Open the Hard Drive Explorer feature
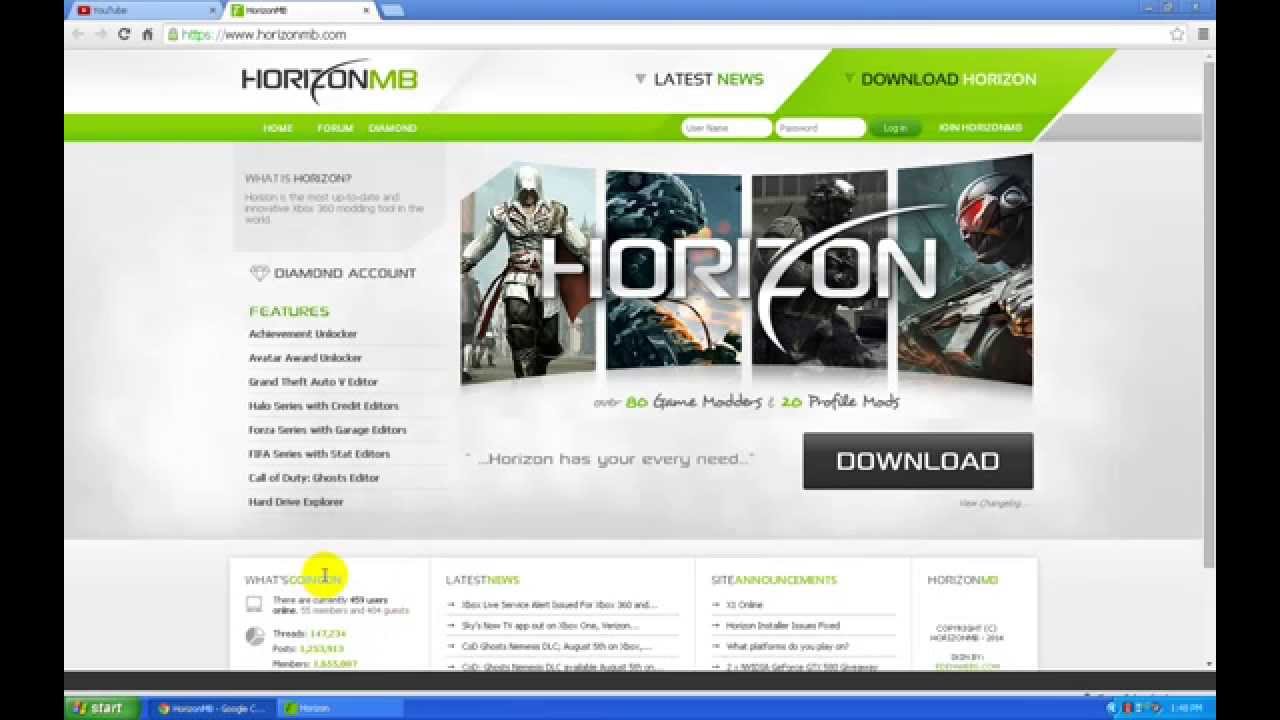1280x720 pixels. click(x=296, y=502)
